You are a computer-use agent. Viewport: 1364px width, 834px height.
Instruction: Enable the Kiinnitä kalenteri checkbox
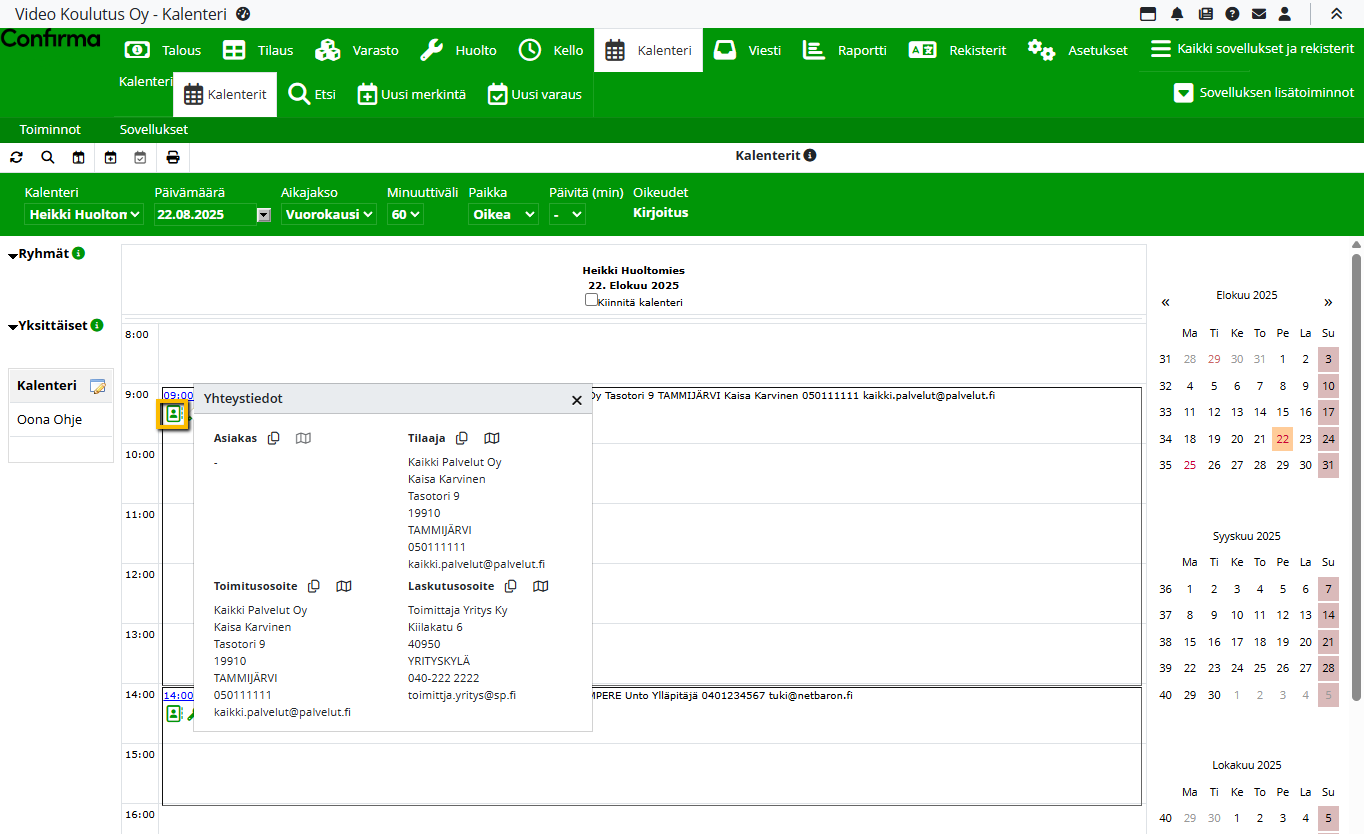591,300
